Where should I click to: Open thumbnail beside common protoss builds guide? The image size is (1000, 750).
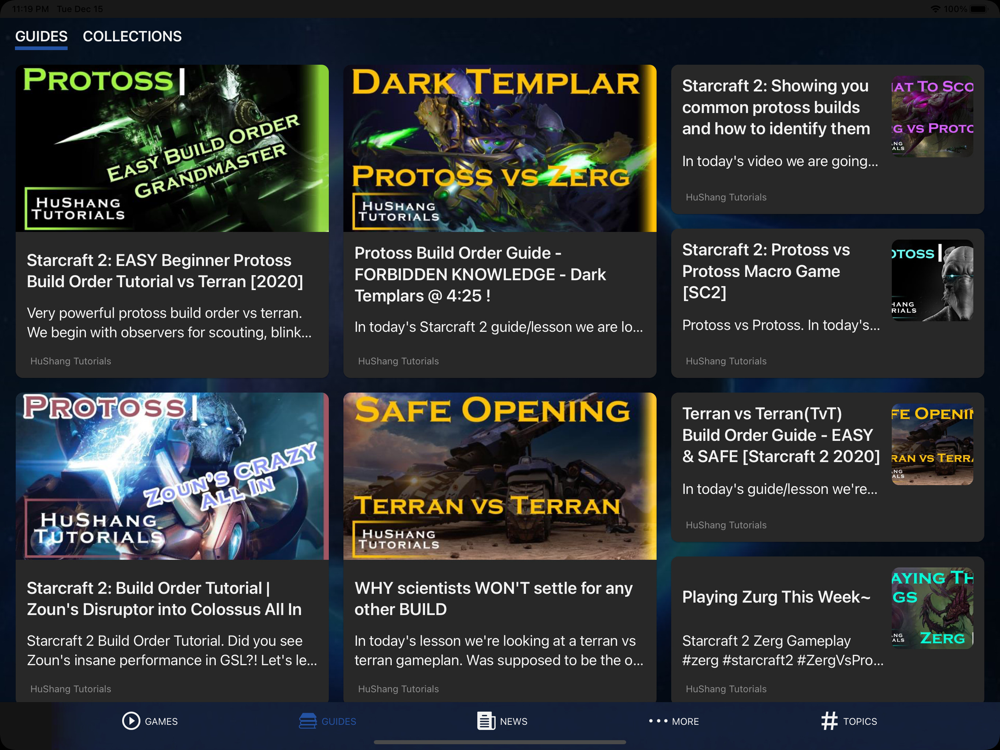tap(932, 117)
